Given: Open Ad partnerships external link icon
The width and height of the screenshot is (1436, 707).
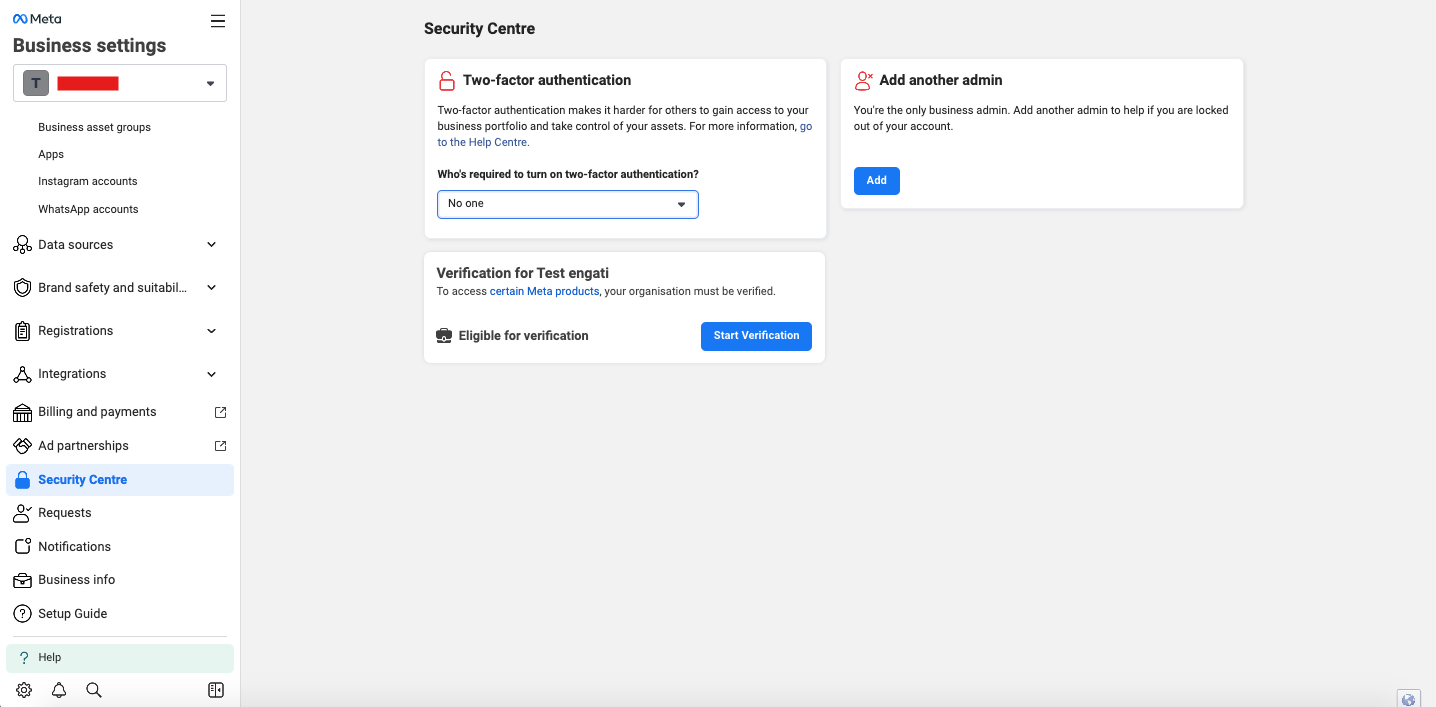Looking at the screenshot, I should pyautogui.click(x=221, y=446).
